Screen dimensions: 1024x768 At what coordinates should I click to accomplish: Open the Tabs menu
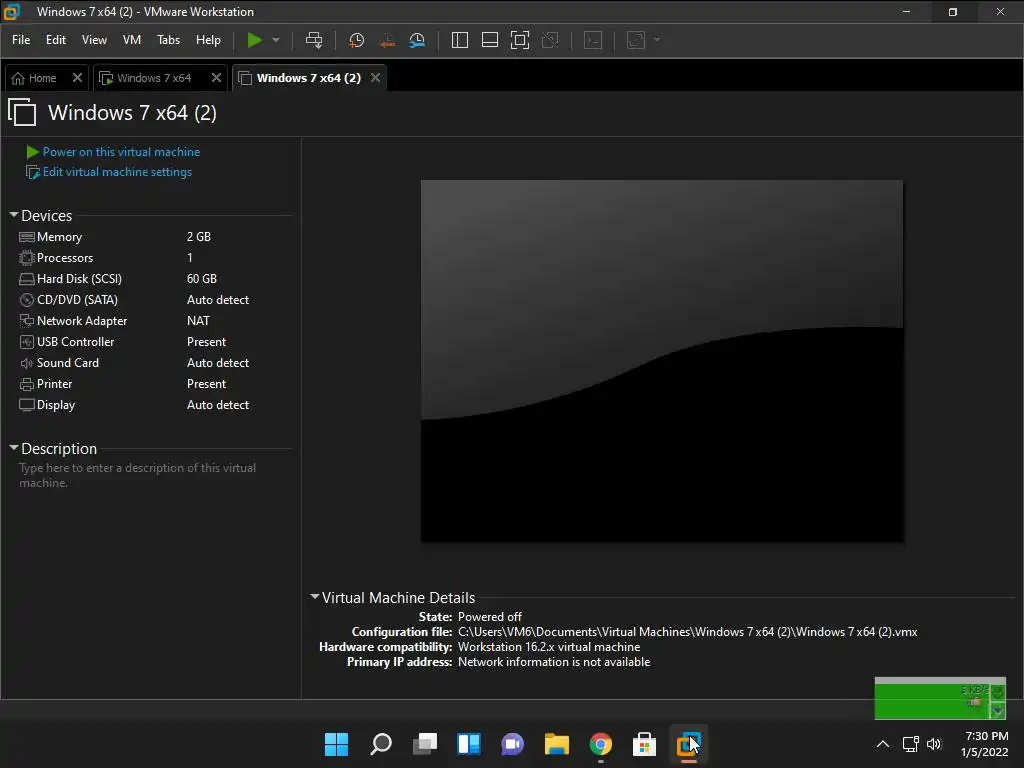coord(168,40)
